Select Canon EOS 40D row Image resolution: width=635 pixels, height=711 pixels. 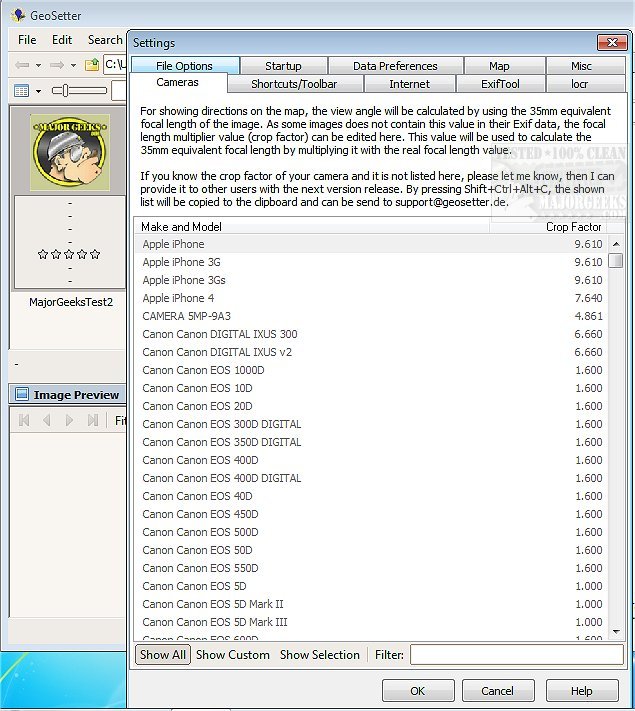[x=371, y=496]
